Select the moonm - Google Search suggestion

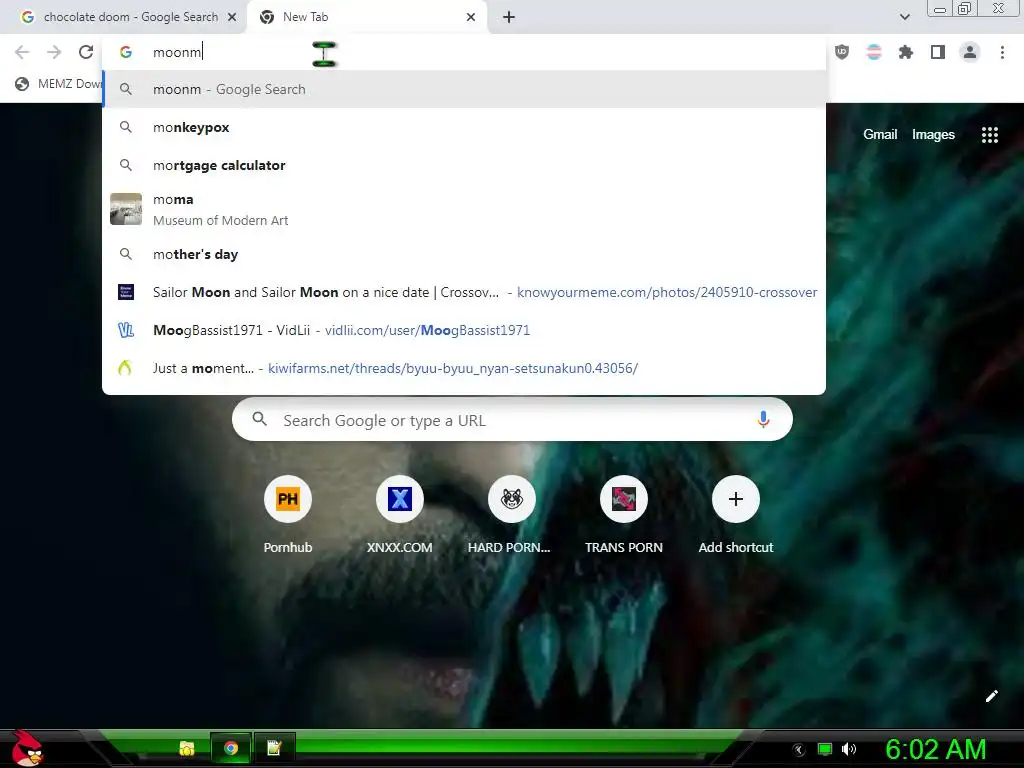coord(464,89)
